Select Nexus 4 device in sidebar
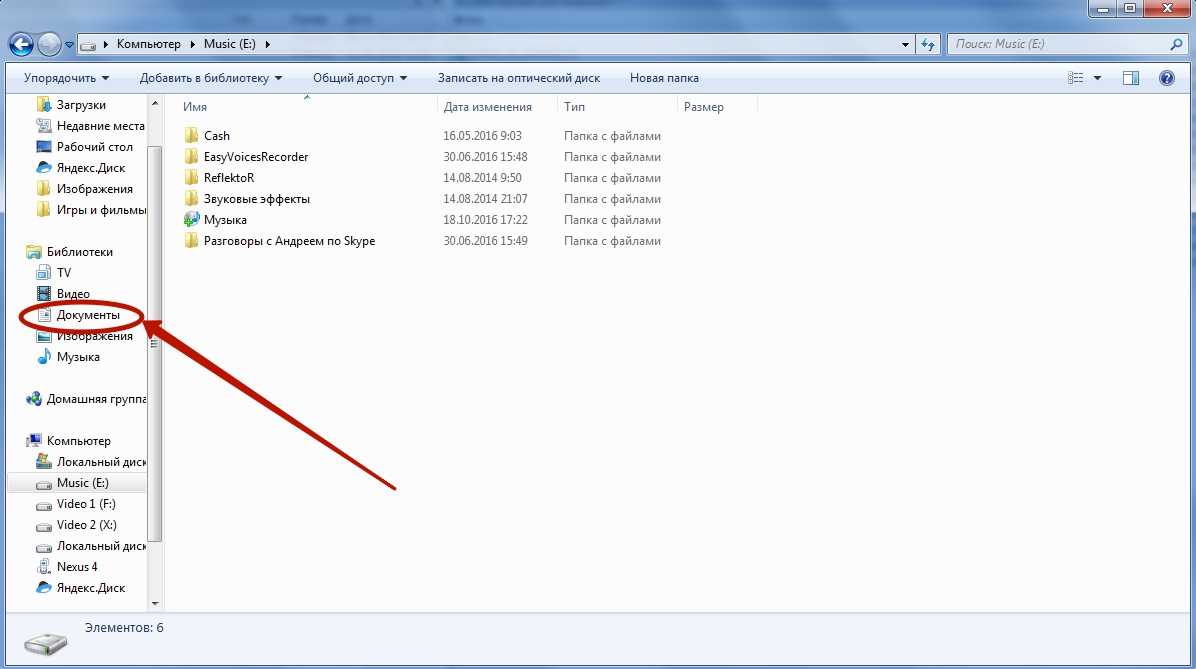Viewport: 1196px width, 669px height. click(77, 567)
